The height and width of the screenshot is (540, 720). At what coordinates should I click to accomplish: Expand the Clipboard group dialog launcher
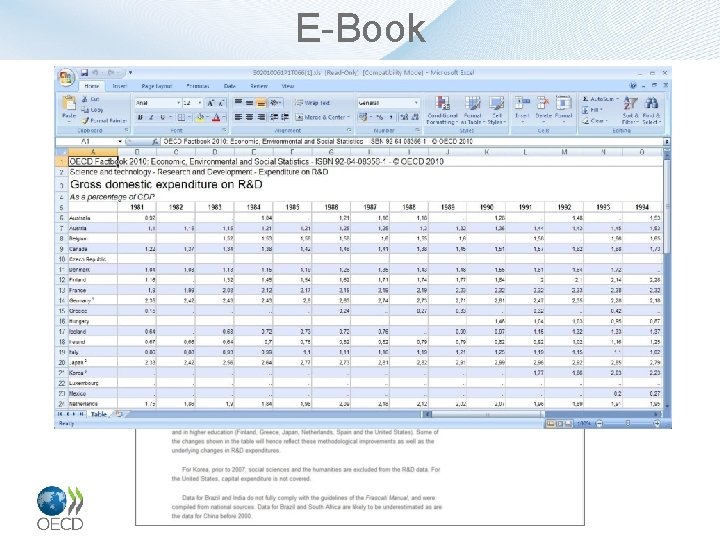point(127,130)
